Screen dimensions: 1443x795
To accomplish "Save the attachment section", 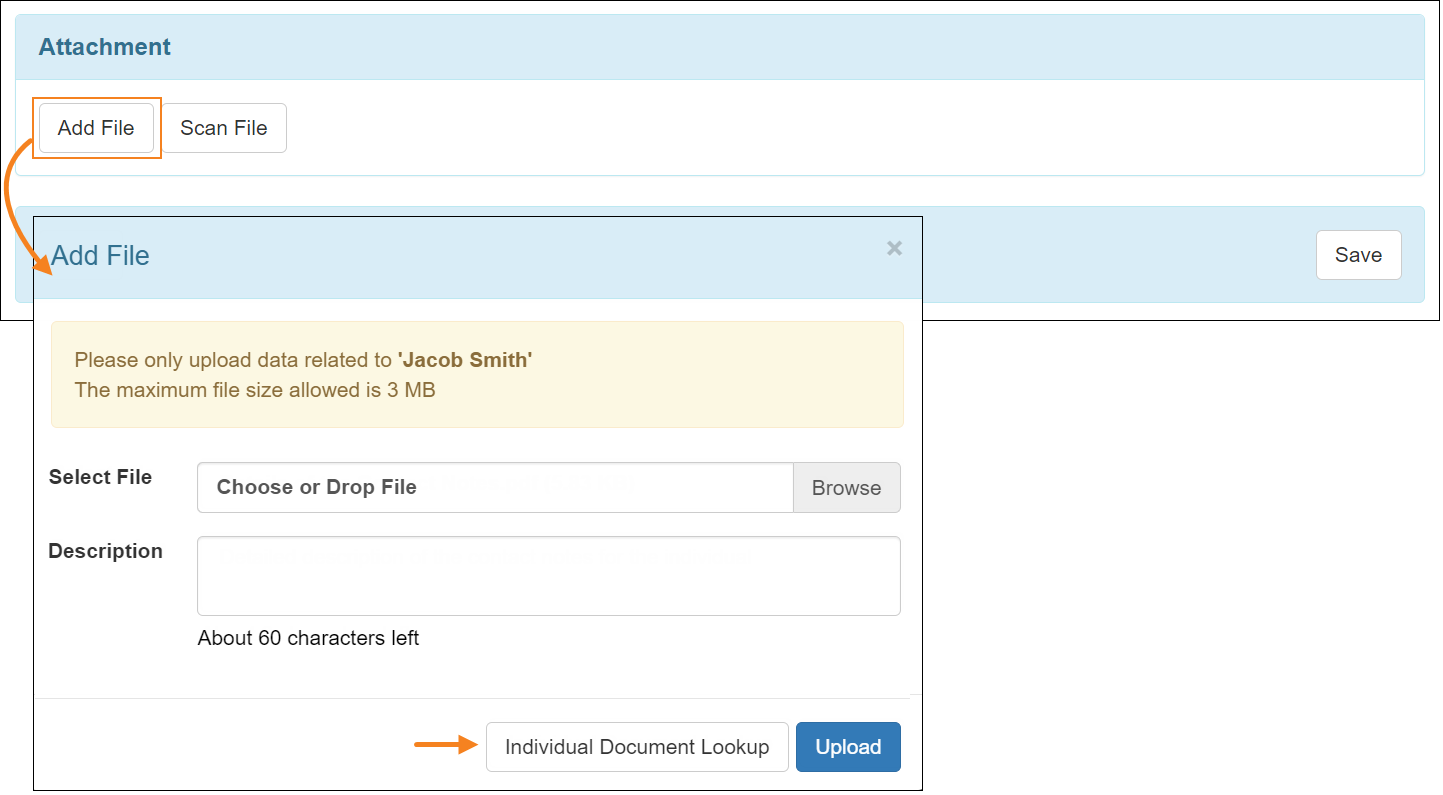I will click(x=1358, y=255).
